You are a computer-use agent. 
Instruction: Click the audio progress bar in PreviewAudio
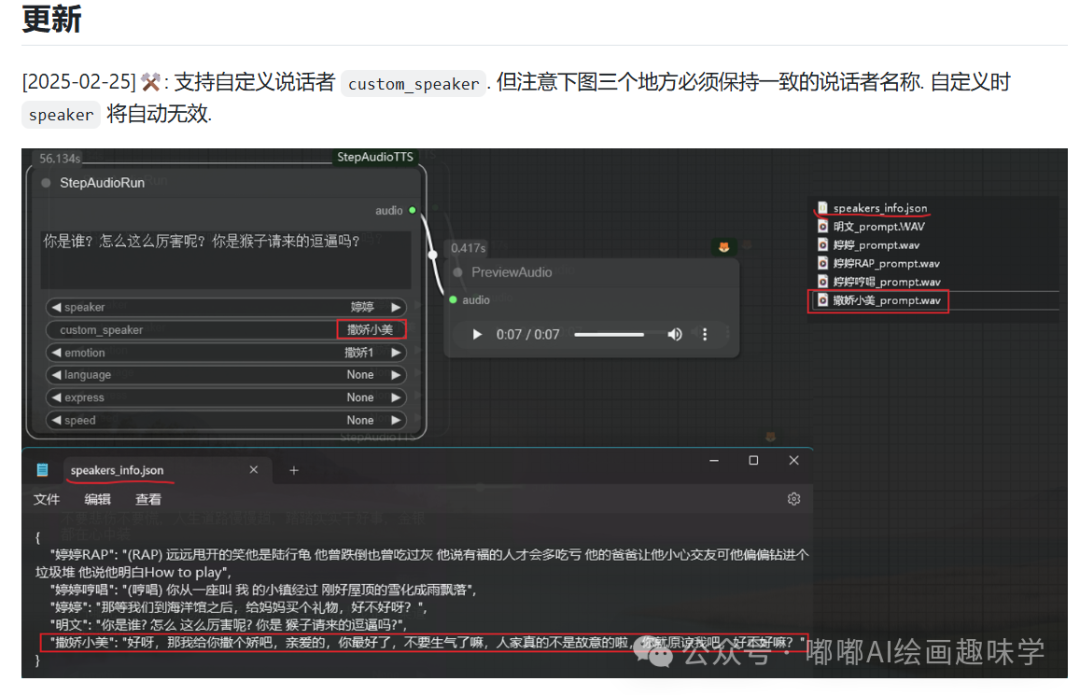(x=609, y=335)
